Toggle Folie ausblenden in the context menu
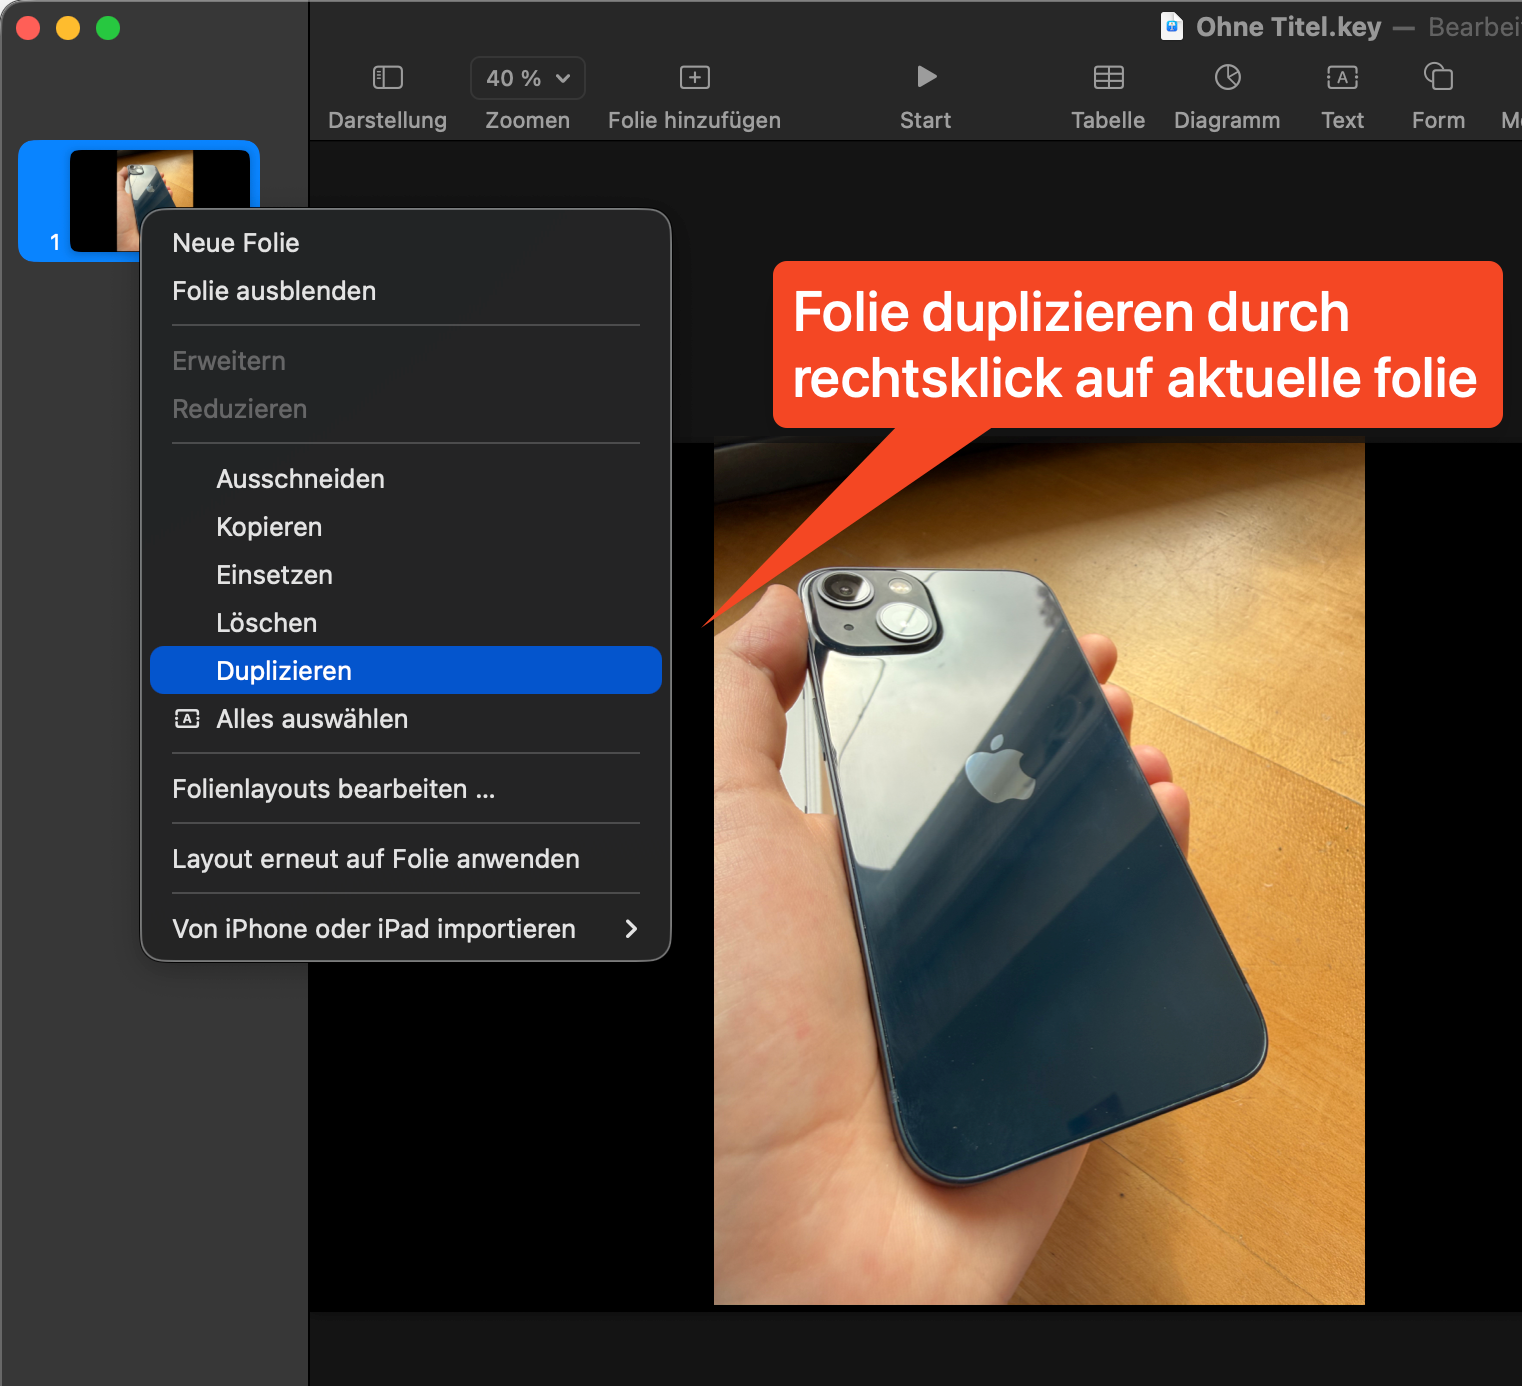 pyautogui.click(x=274, y=291)
